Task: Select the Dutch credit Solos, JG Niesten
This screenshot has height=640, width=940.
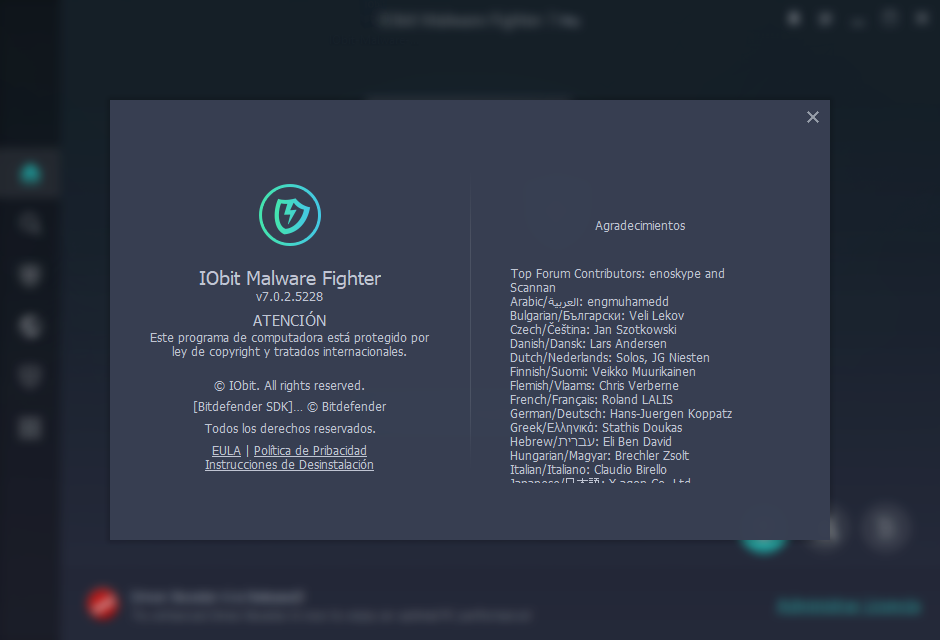Action: (610, 358)
